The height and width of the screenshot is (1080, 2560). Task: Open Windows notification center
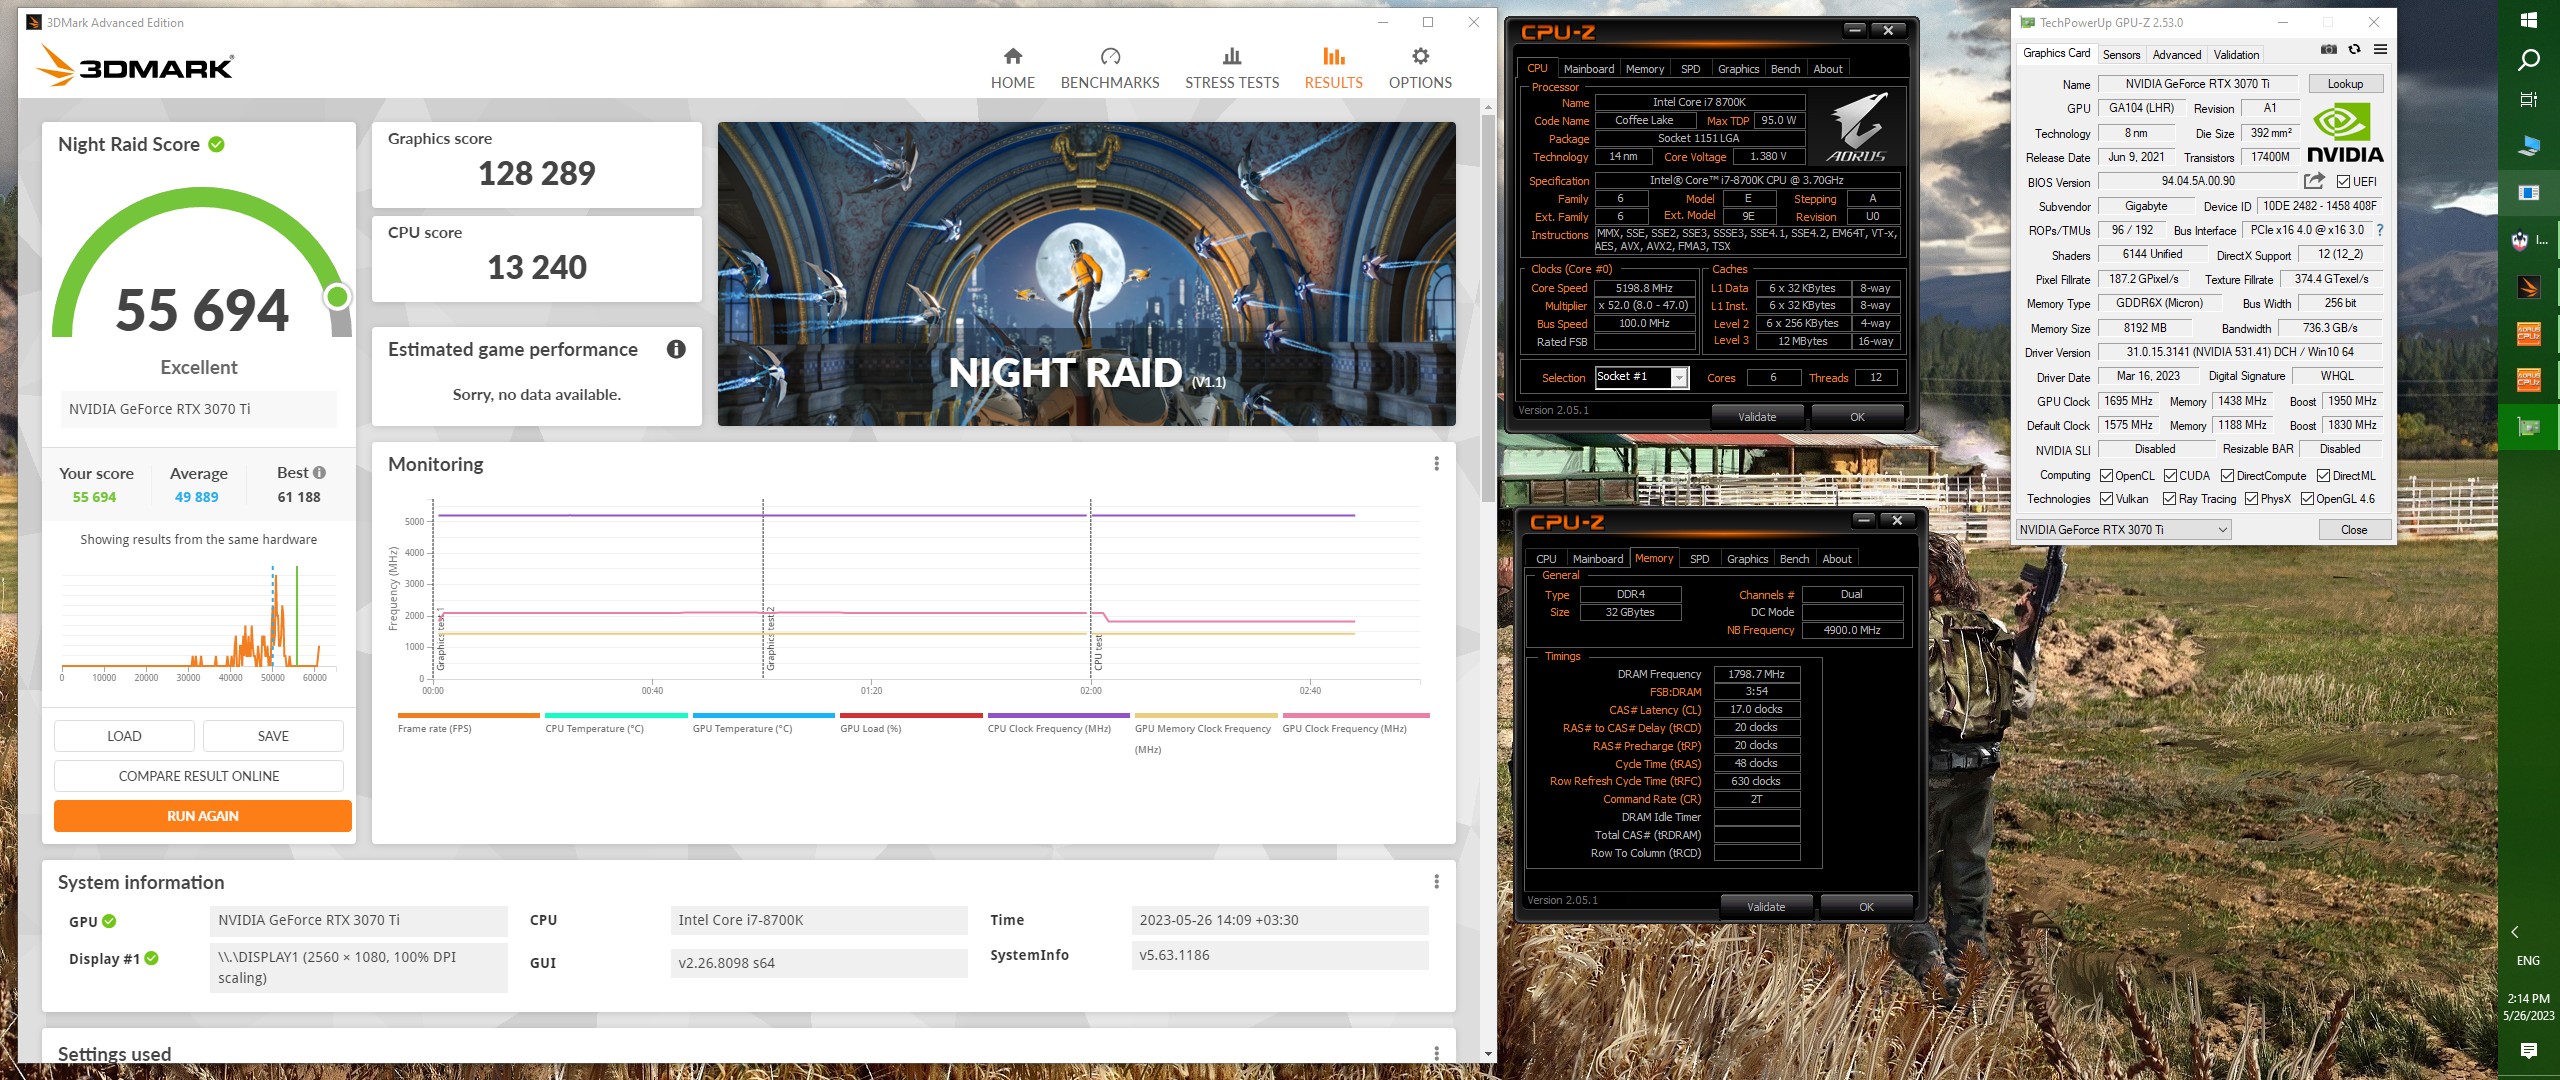click(x=2528, y=1050)
